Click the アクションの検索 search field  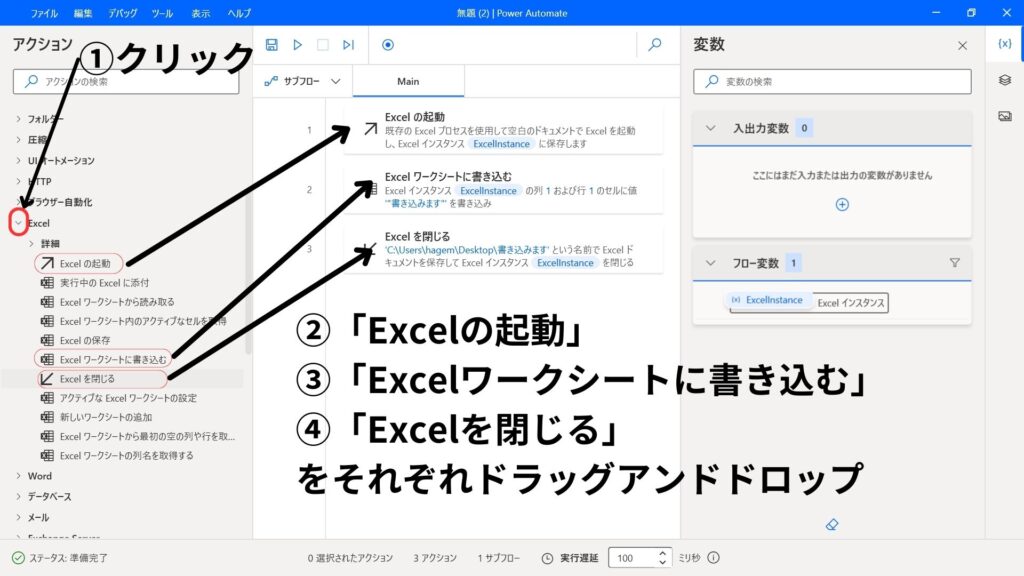click(126, 82)
